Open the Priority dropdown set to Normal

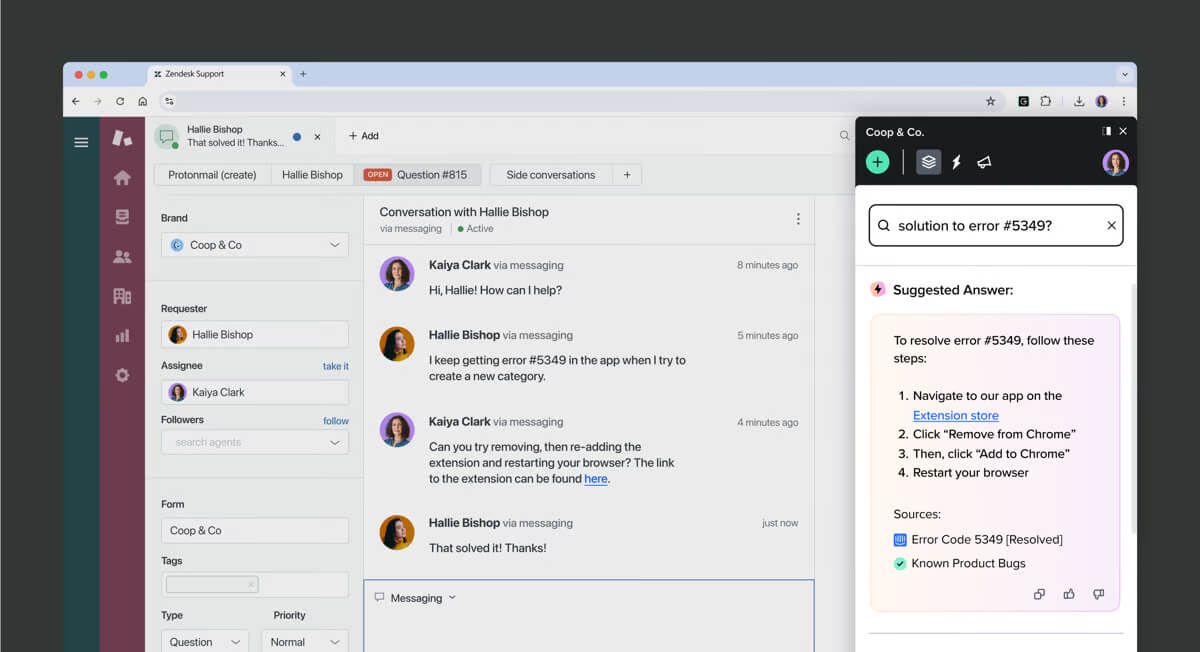pyautogui.click(x=305, y=642)
